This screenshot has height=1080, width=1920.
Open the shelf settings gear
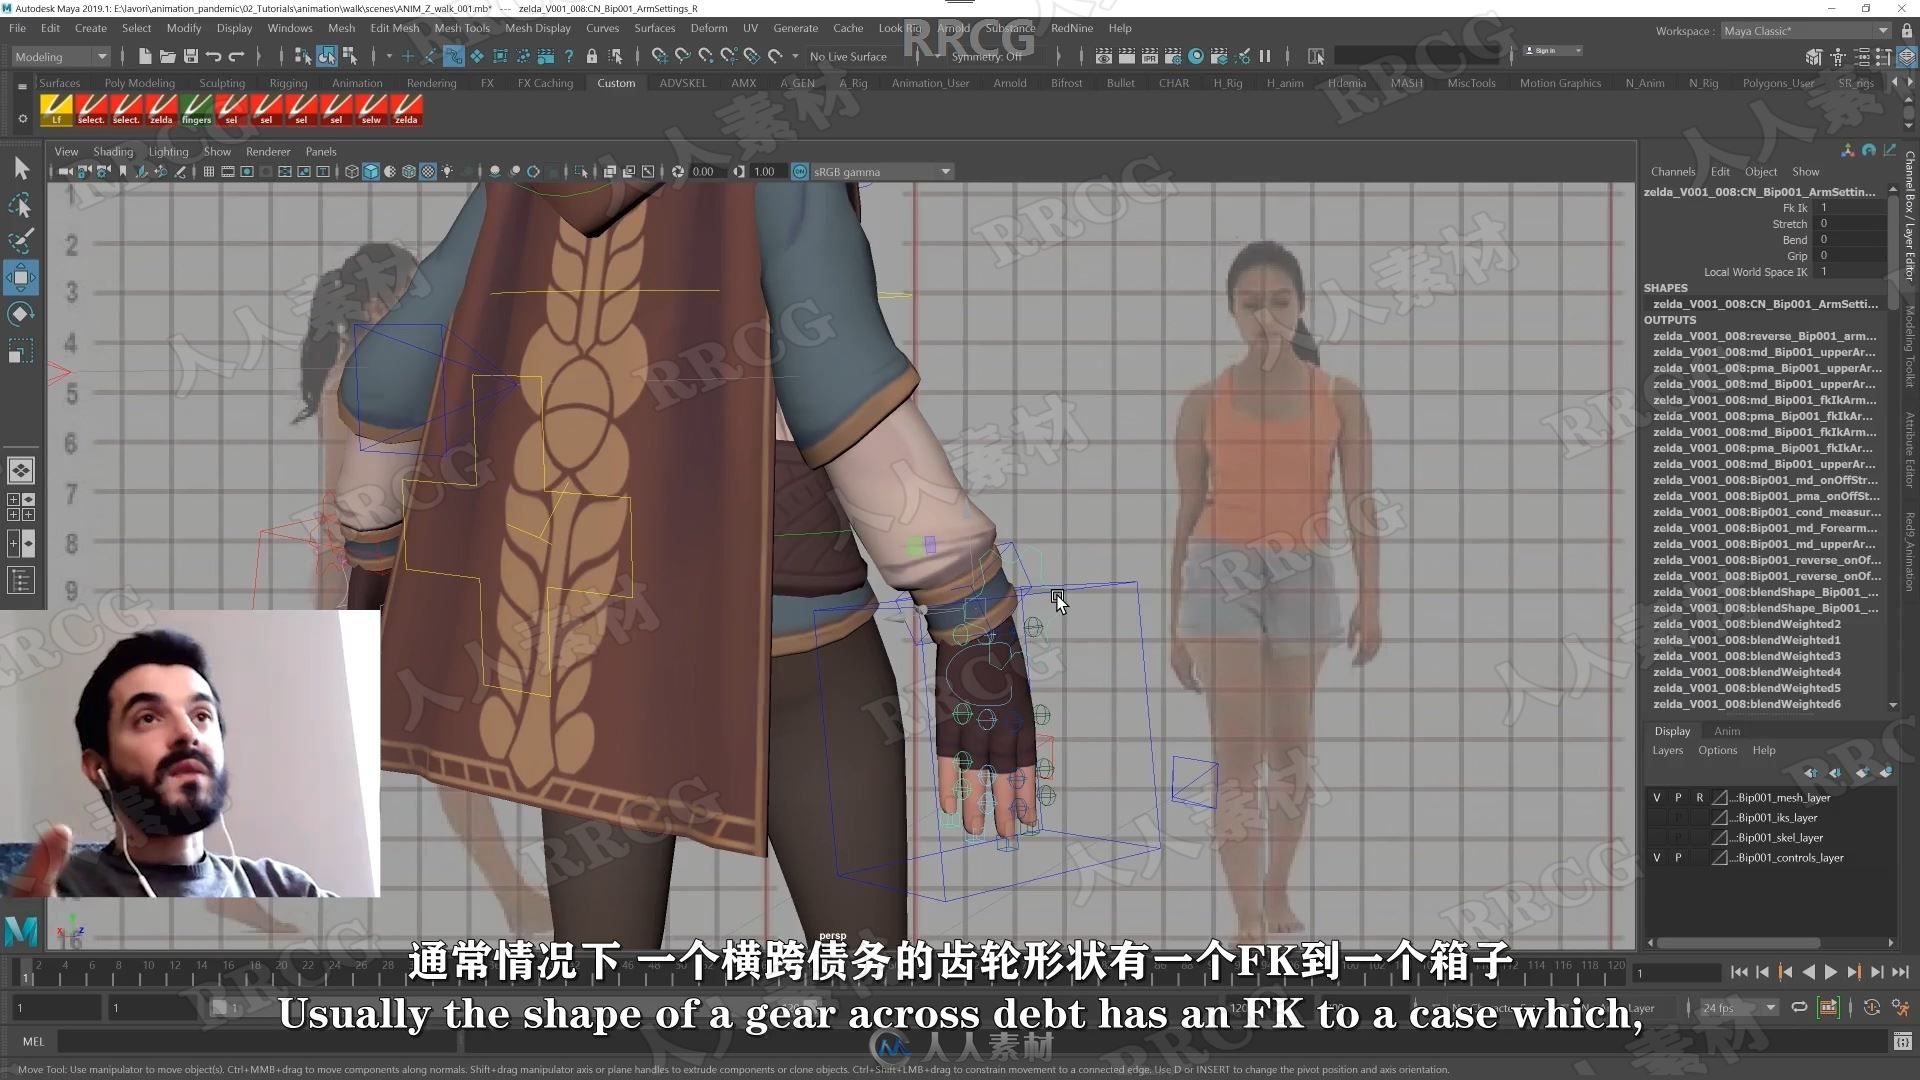tap(23, 118)
